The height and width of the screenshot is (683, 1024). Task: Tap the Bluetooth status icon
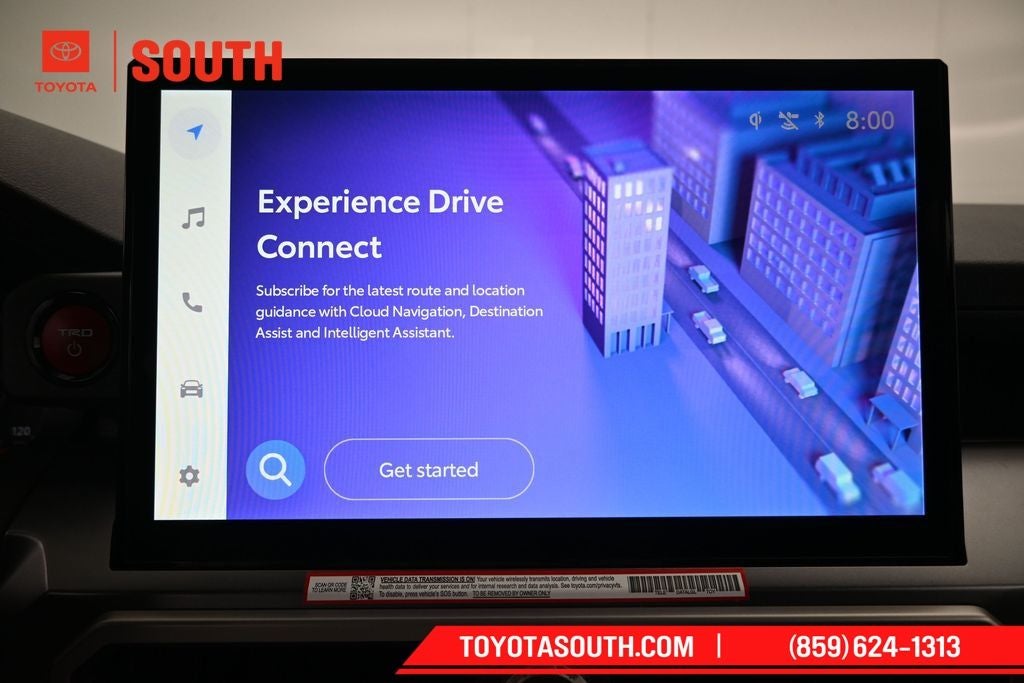[820, 120]
